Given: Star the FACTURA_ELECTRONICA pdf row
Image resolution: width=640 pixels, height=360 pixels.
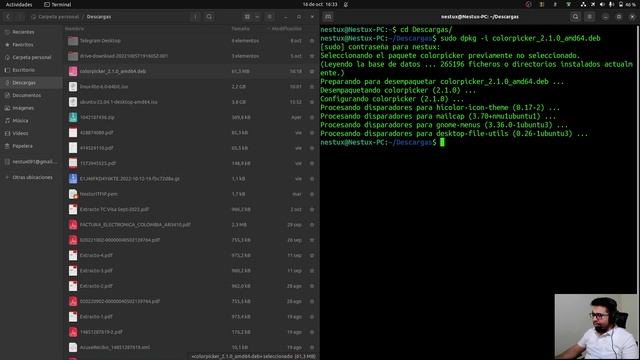Looking at the screenshot, I should coord(312,224).
